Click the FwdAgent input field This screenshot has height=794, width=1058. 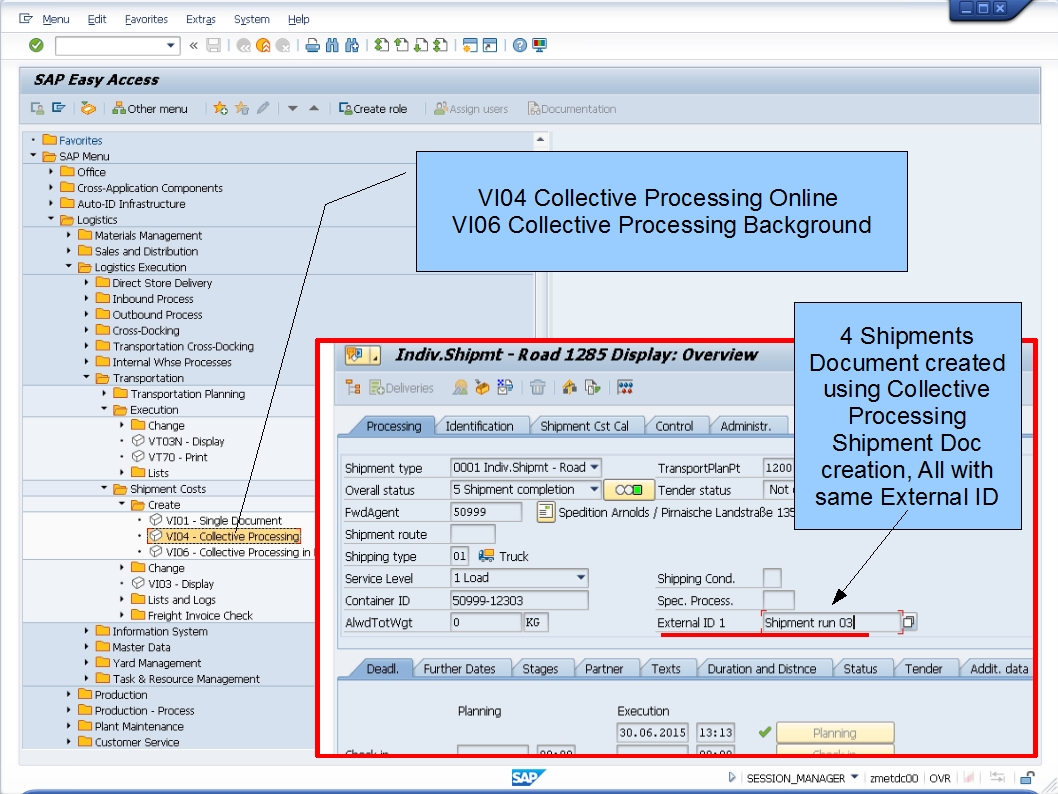486,512
